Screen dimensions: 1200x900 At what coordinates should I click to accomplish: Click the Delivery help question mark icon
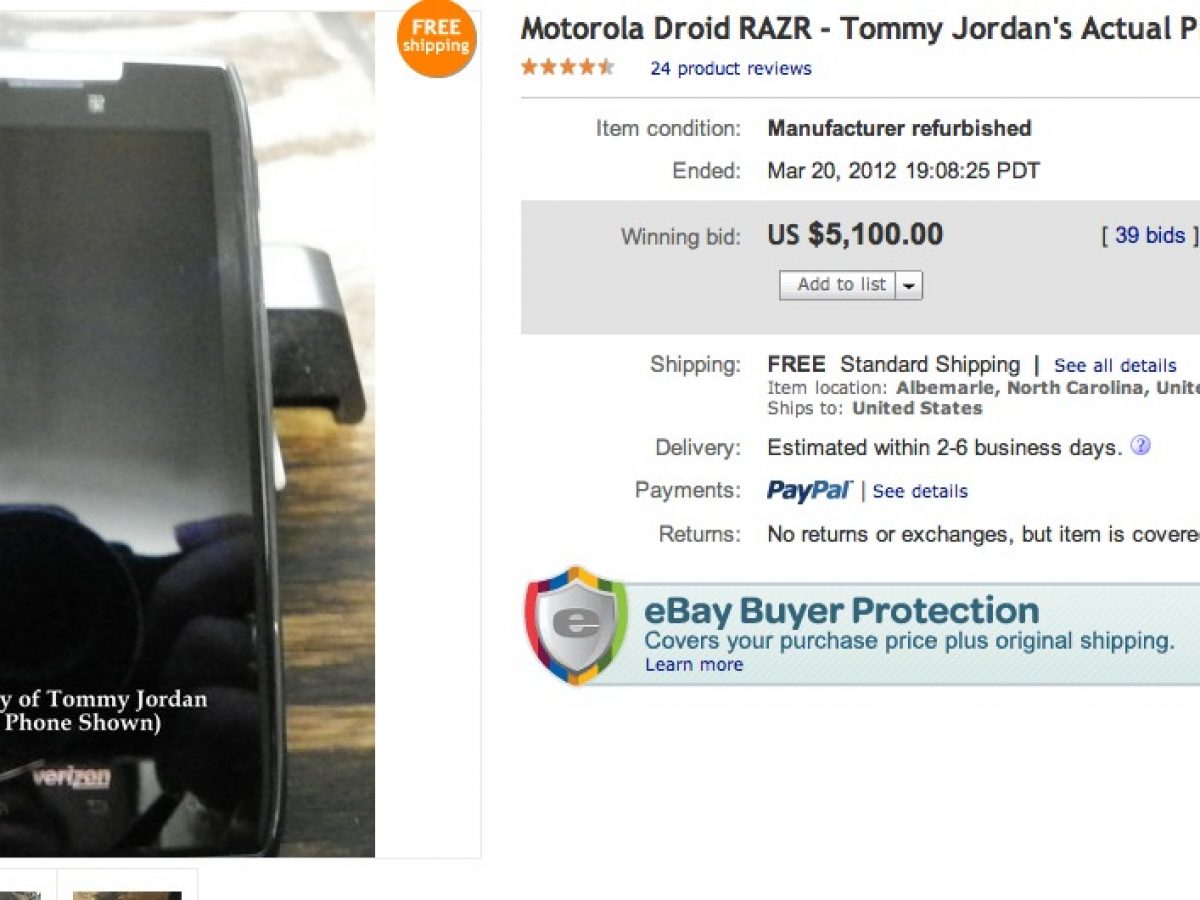click(x=1140, y=446)
